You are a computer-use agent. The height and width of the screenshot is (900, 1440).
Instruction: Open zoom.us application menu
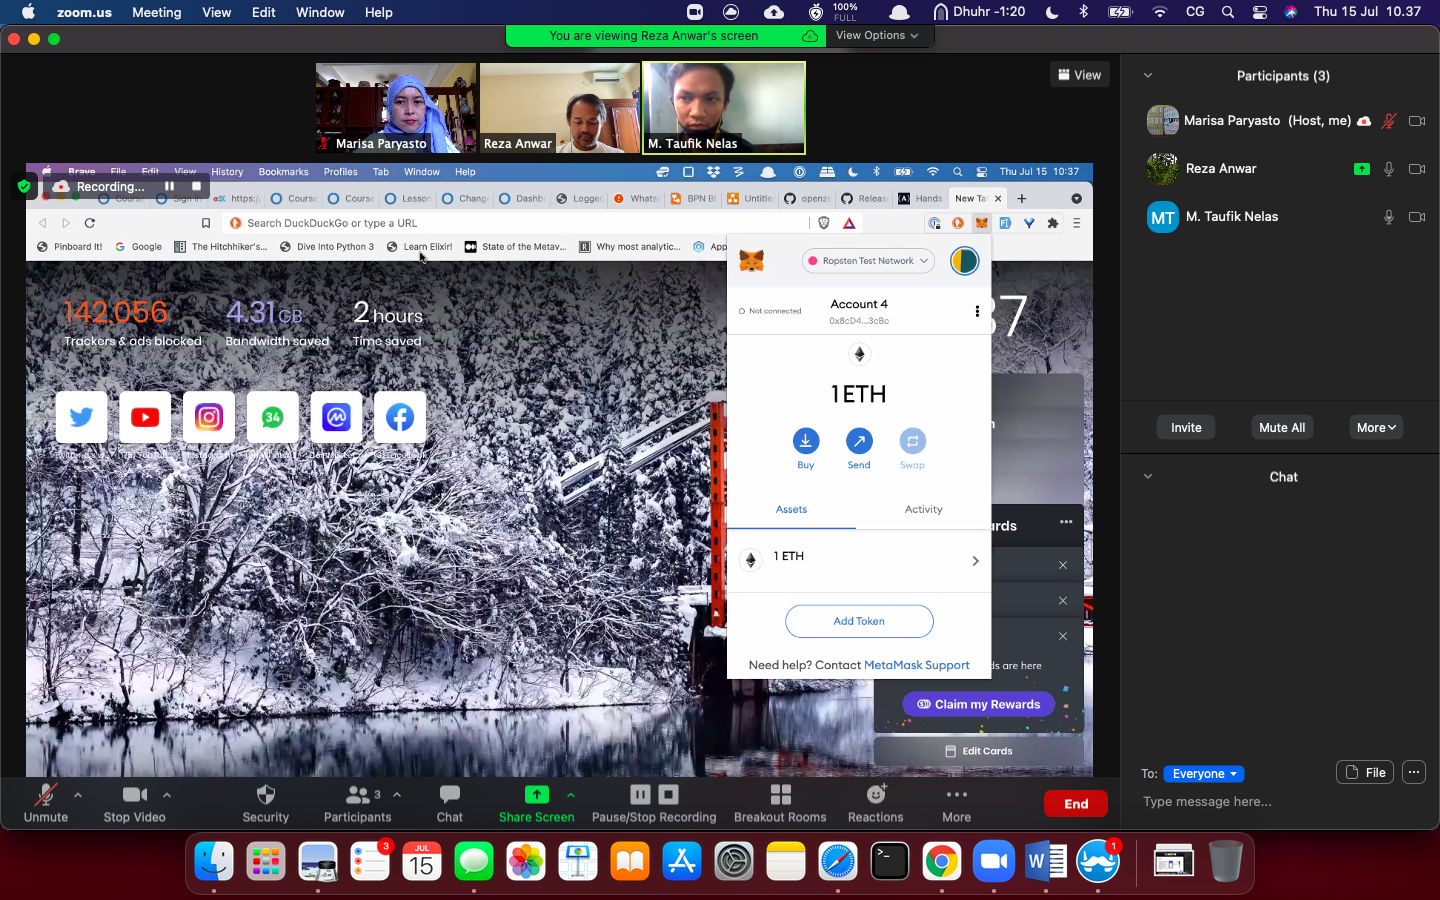pyautogui.click(x=84, y=12)
